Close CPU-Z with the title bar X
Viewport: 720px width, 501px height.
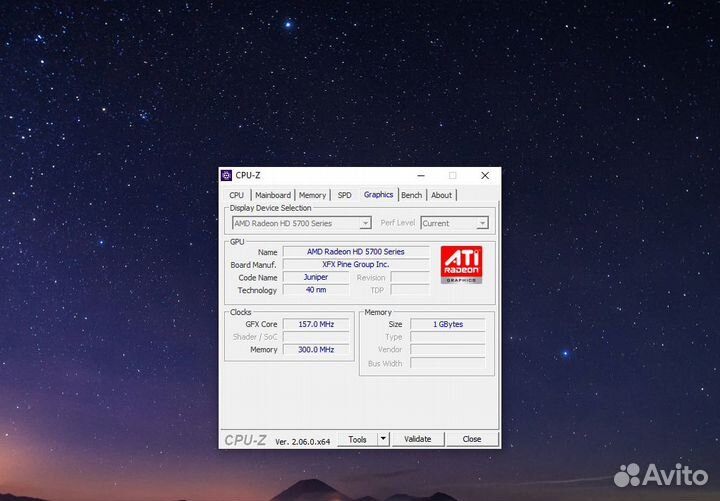[485, 175]
